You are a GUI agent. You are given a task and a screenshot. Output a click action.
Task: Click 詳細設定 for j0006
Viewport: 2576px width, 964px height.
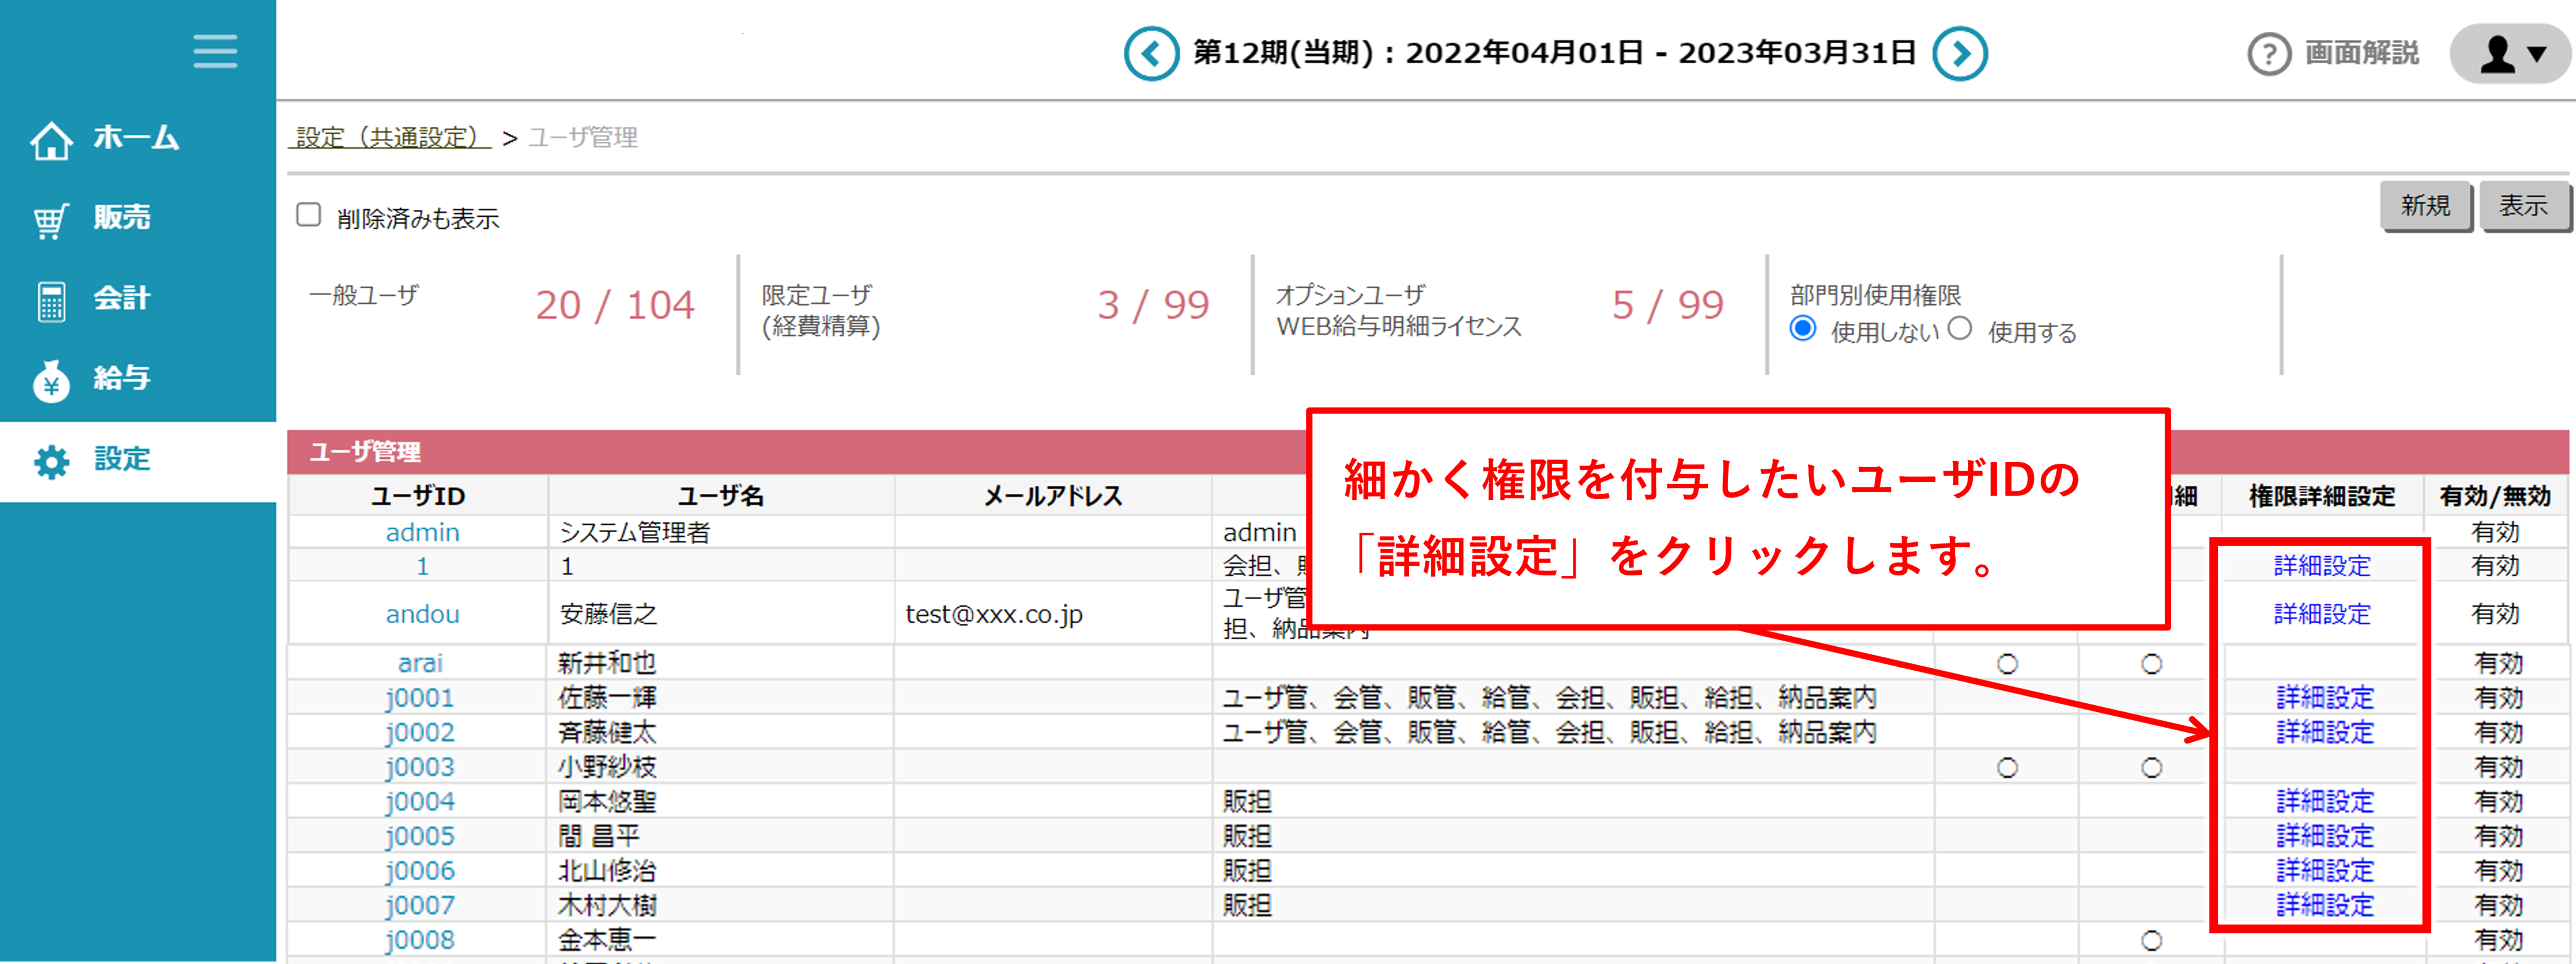2325,870
